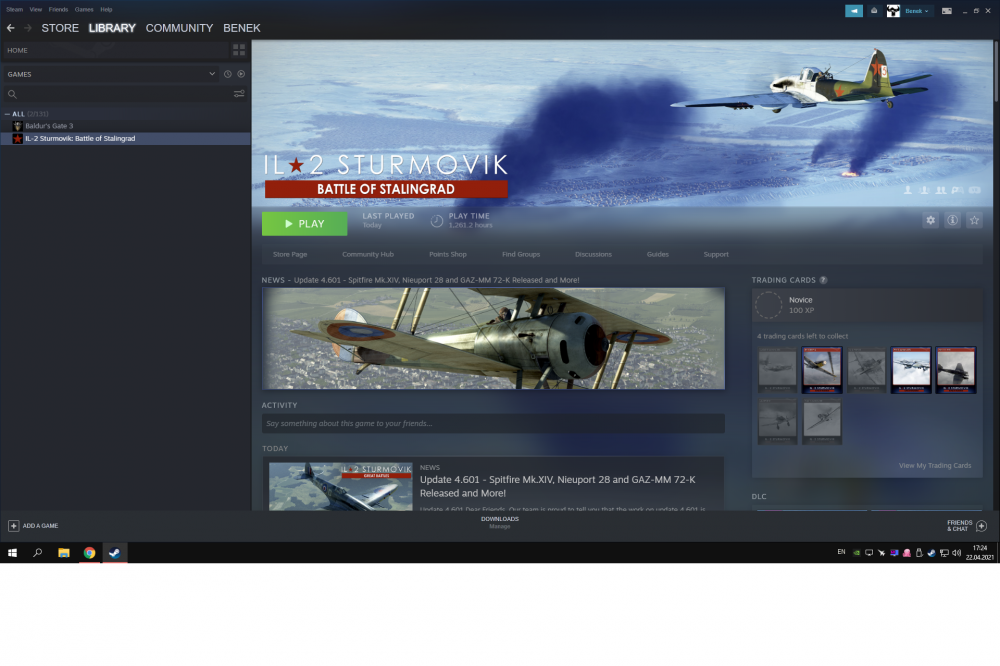Go to the LIBRARY tab

click(x=112, y=28)
